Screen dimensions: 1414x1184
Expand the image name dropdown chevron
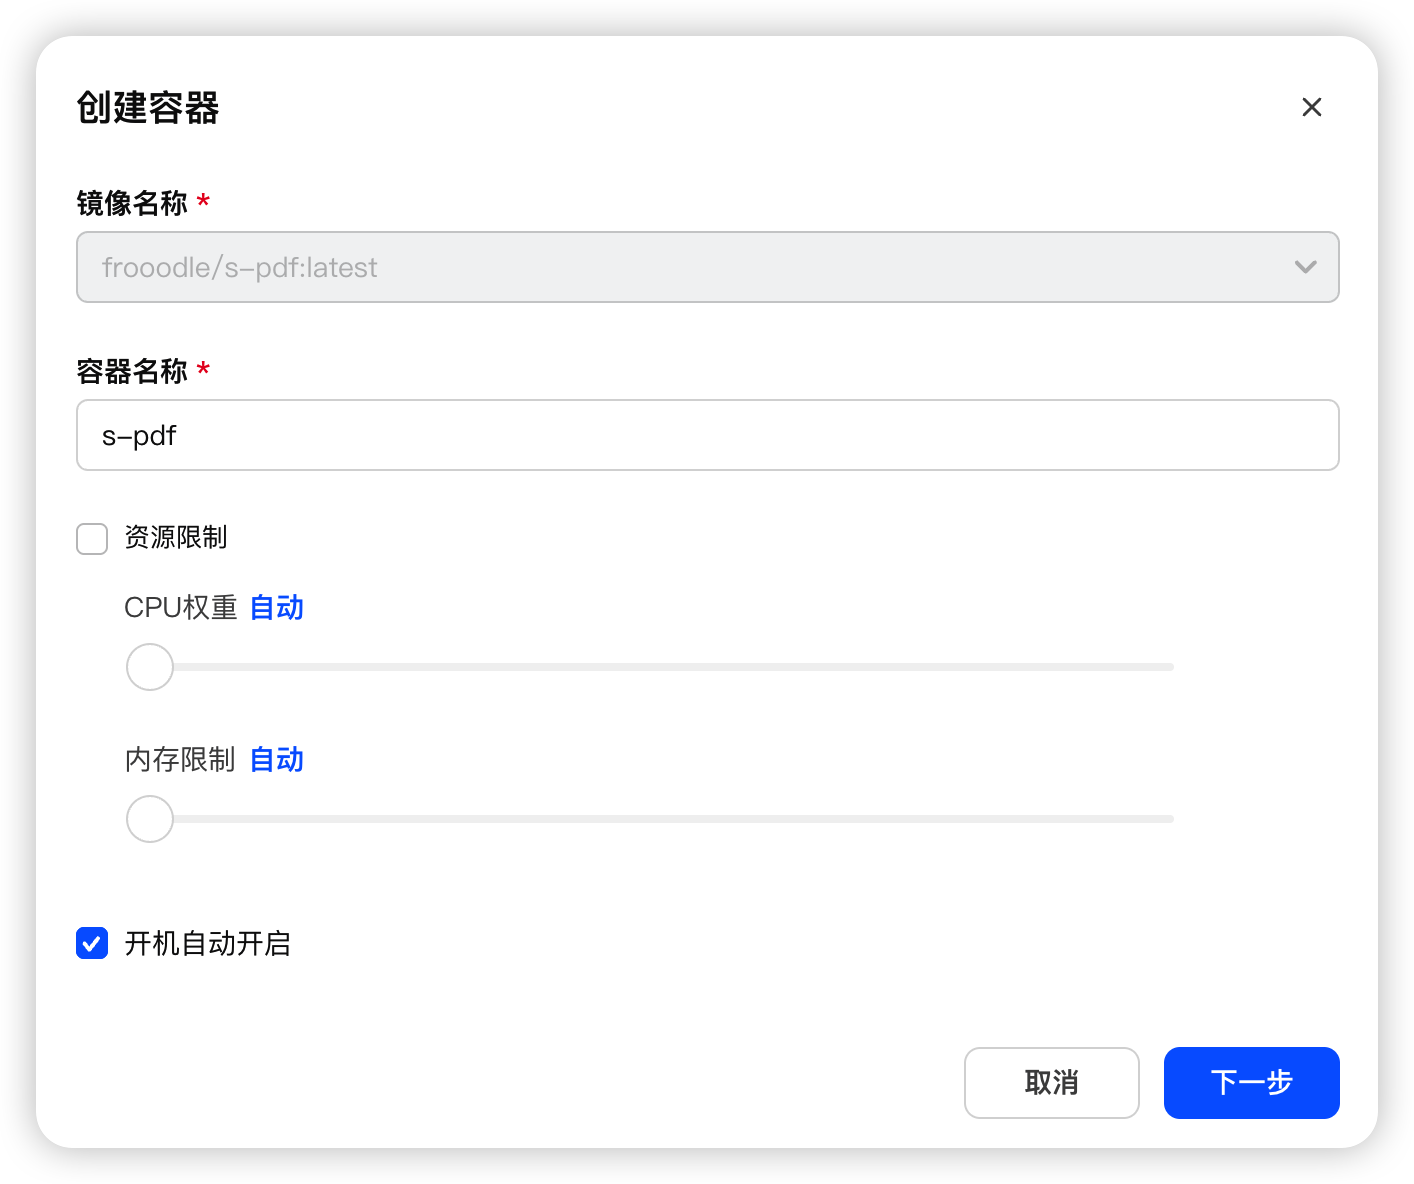tap(1305, 267)
